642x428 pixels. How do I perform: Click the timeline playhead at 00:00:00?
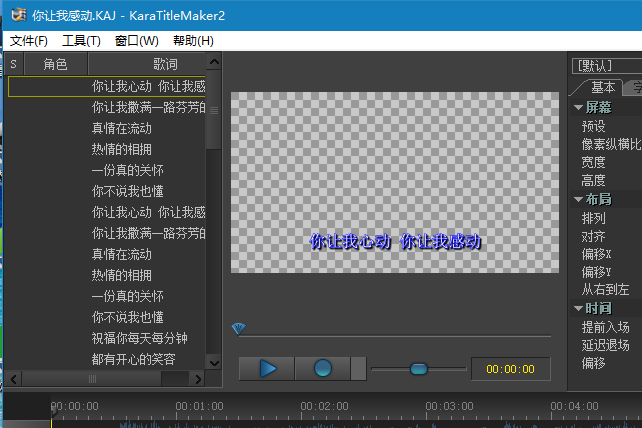coord(52,411)
